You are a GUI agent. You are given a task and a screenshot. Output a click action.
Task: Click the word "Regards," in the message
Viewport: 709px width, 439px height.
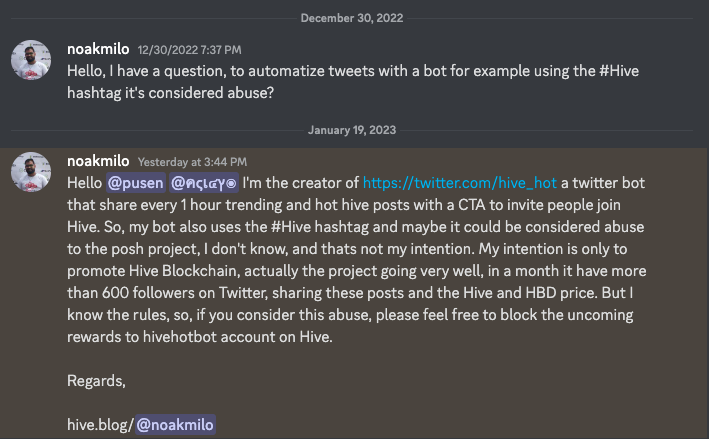point(95,380)
